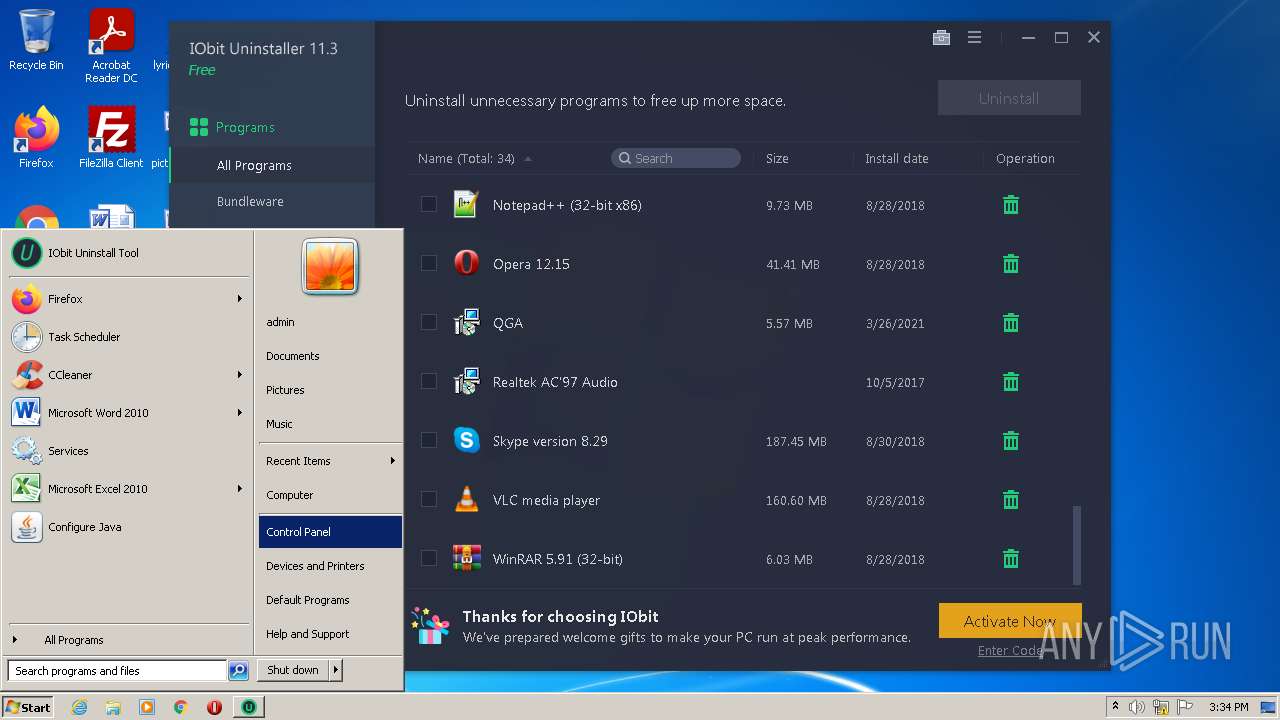Click trash icon for Opera 12.15
Image resolution: width=1280 pixels, height=720 pixels.
(x=1011, y=264)
